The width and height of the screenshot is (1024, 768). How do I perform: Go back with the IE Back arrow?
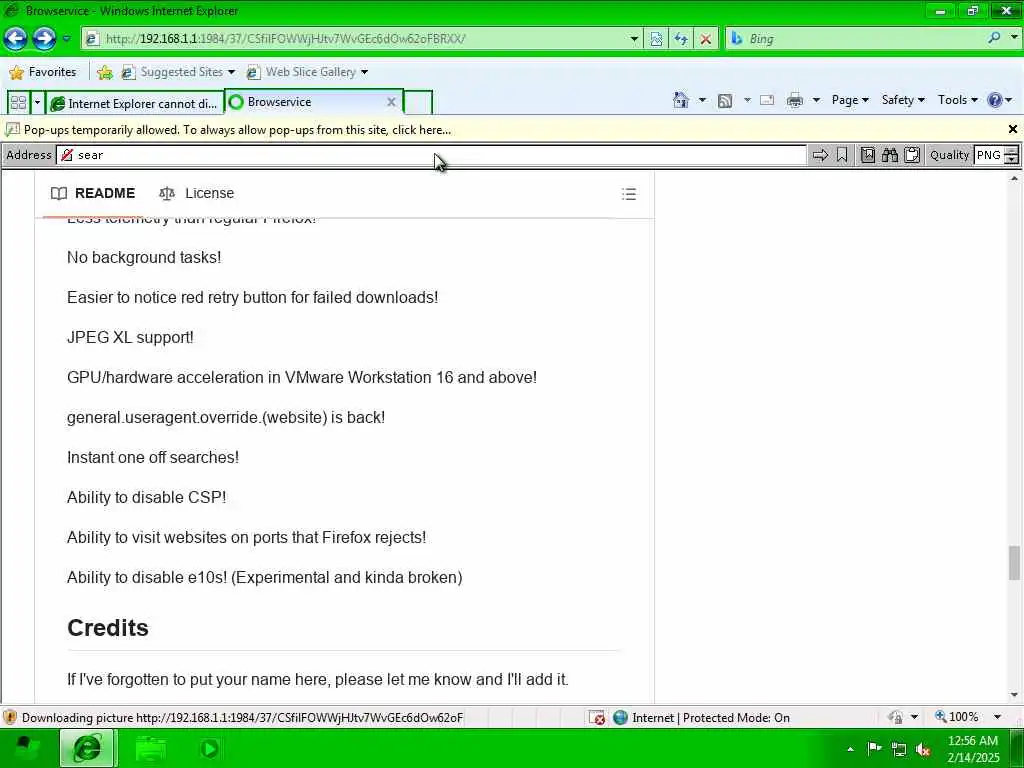point(16,39)
